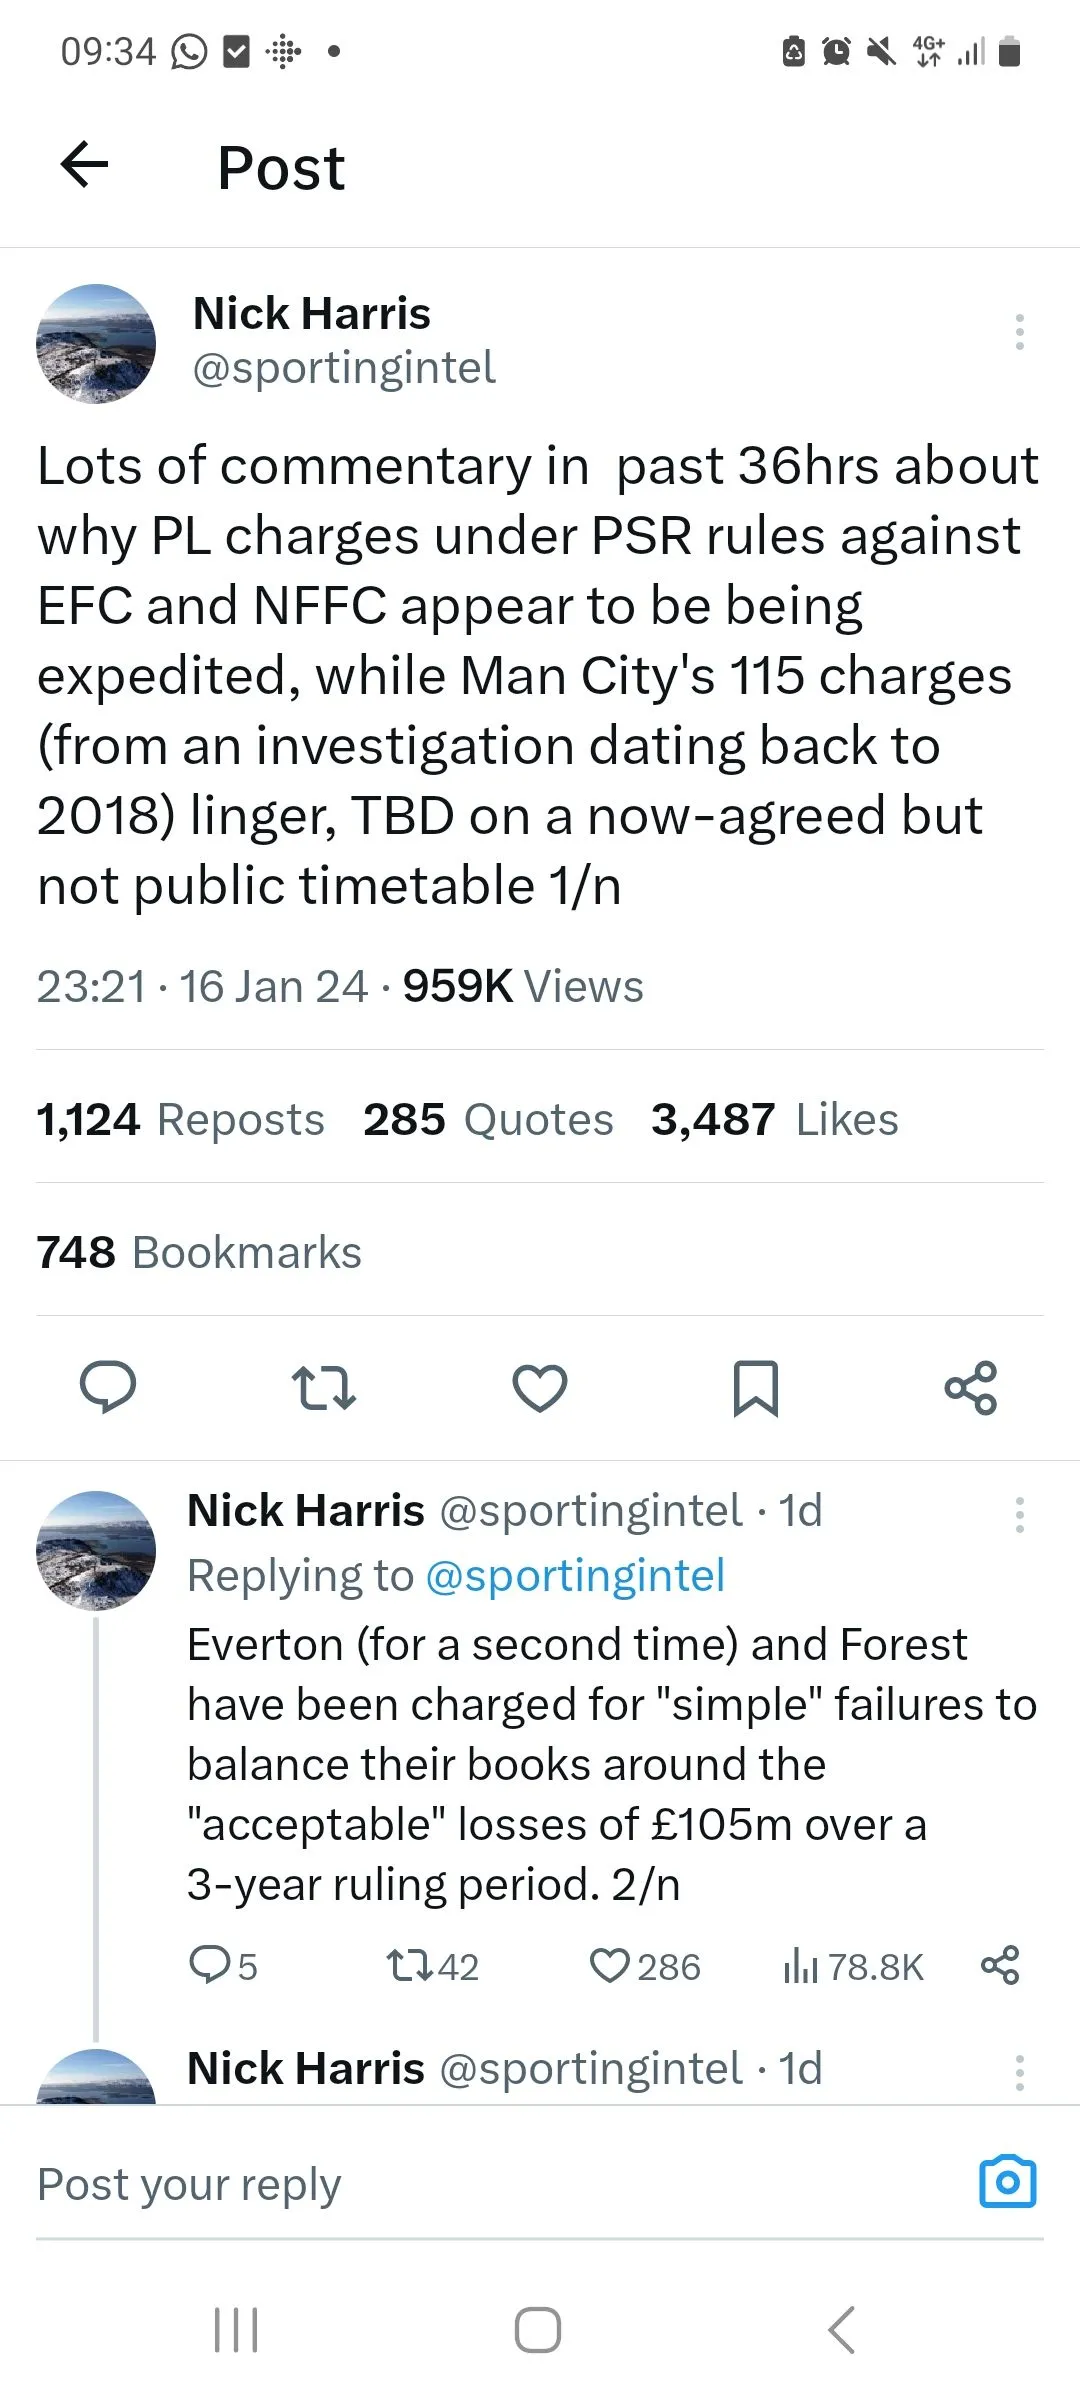The height and width of the screenshot is (2400, 1080).
Task: View the 285 Quotes list
Action: click(488, 1120)
